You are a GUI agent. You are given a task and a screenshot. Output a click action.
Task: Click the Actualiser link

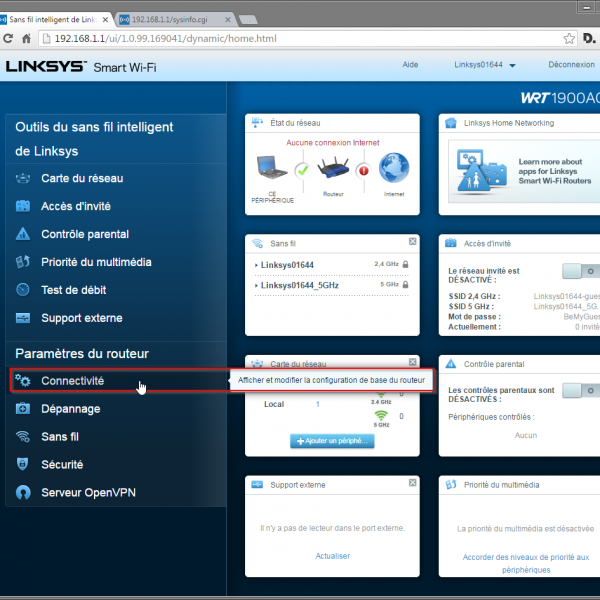pos(332,556)
